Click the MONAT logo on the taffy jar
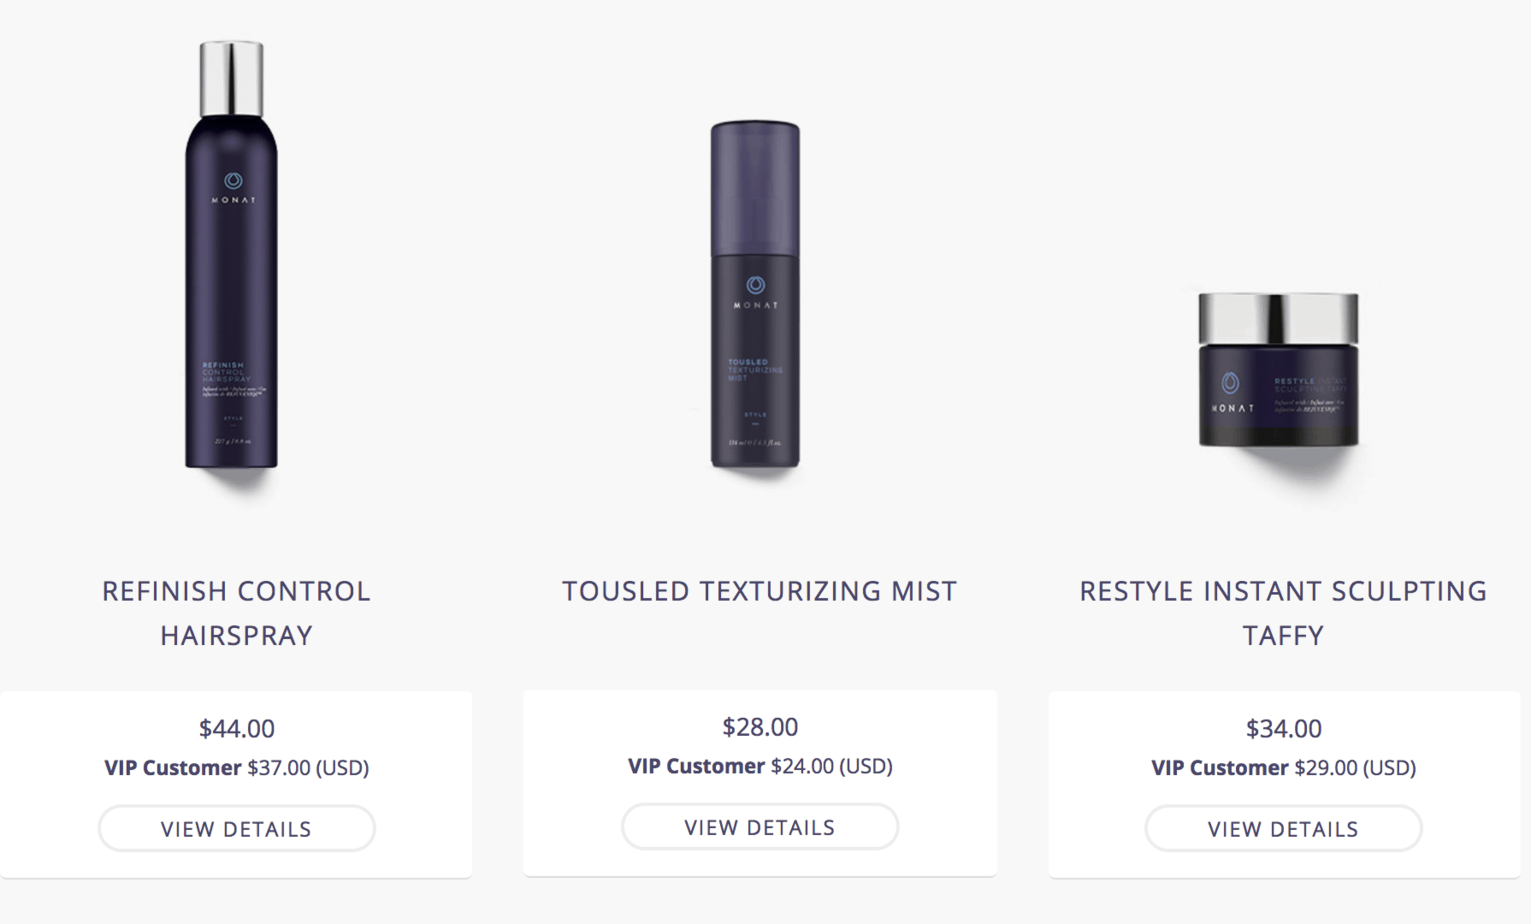 [x=1231, y=391]
